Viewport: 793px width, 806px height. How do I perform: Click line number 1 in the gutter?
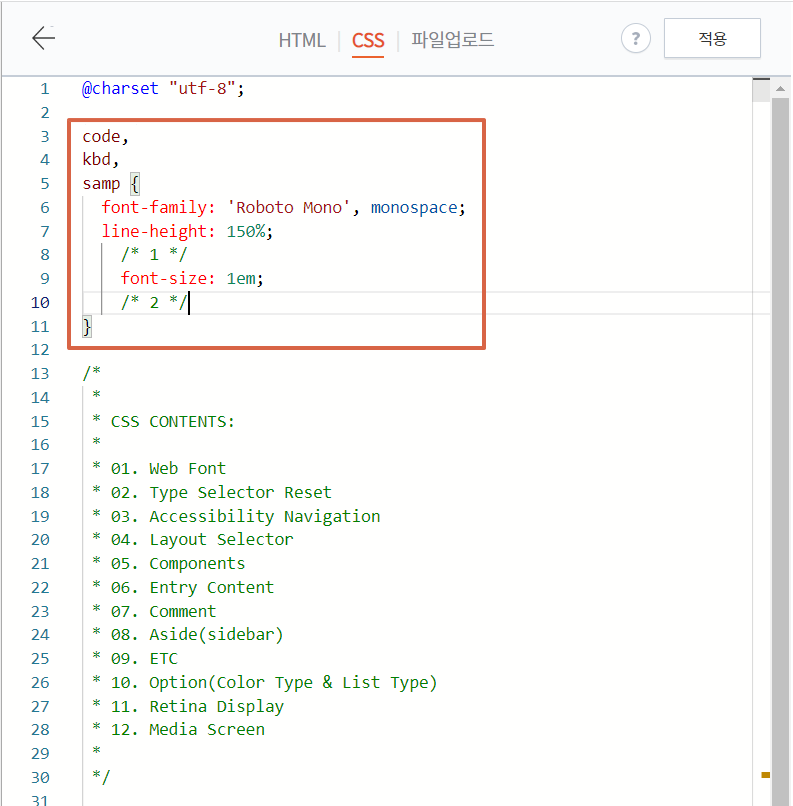(x=45, y=89)
